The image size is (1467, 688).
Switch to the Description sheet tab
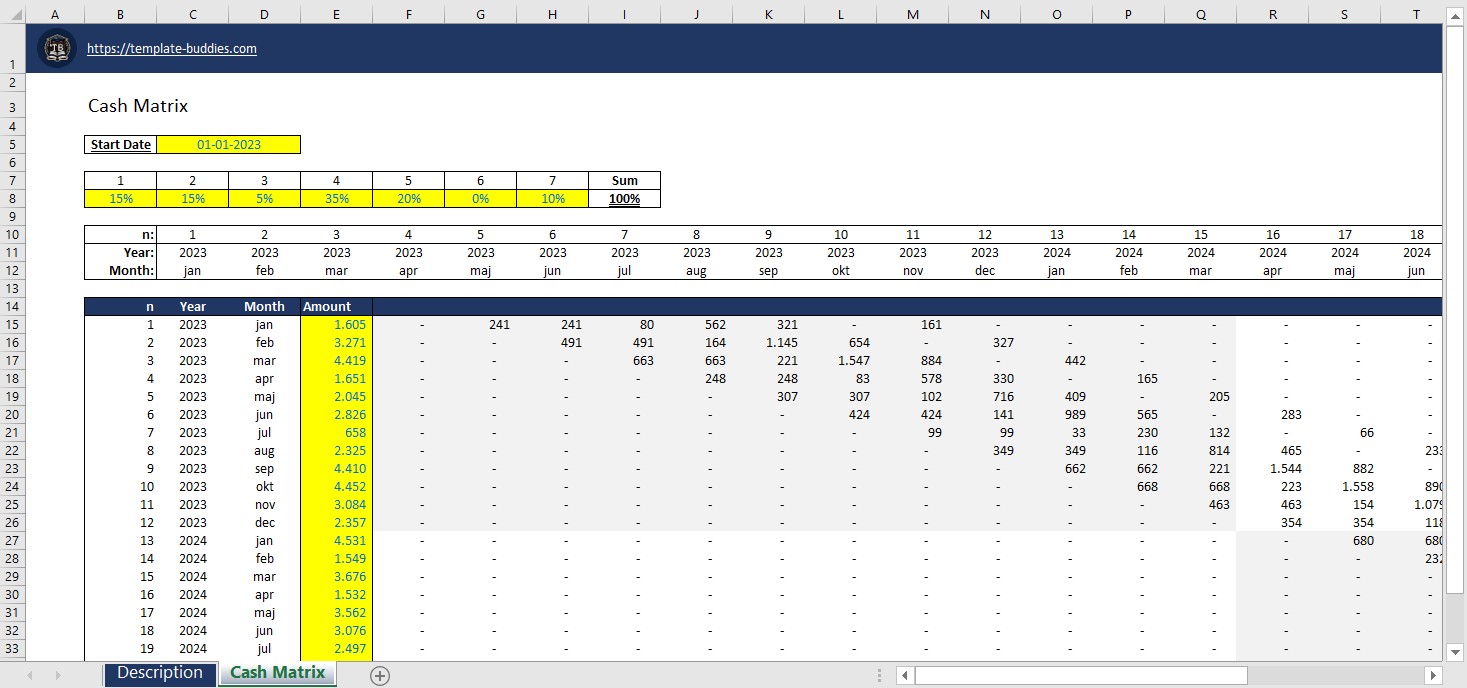click(159, 673)
